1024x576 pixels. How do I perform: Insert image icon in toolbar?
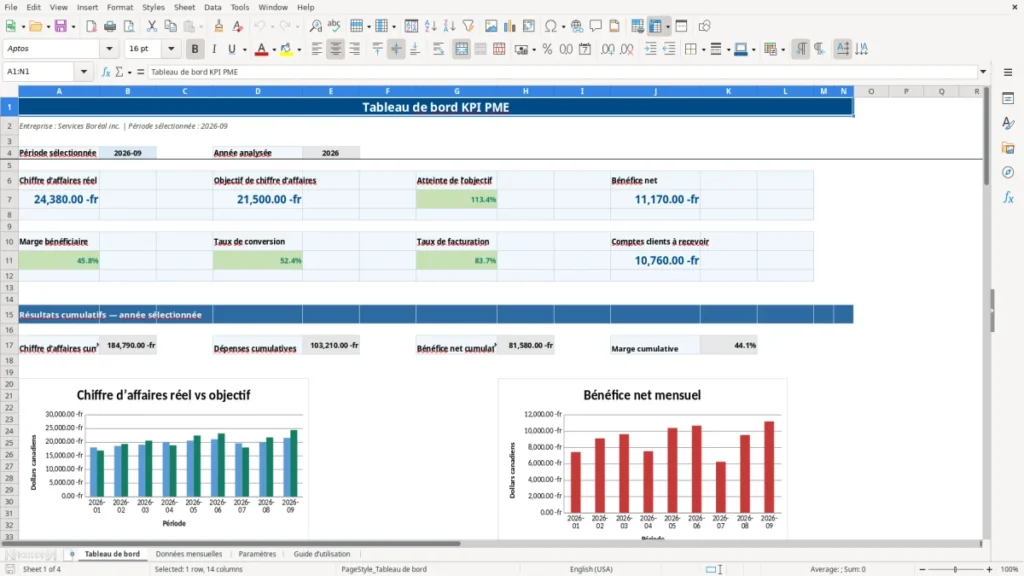click(491, 26)
